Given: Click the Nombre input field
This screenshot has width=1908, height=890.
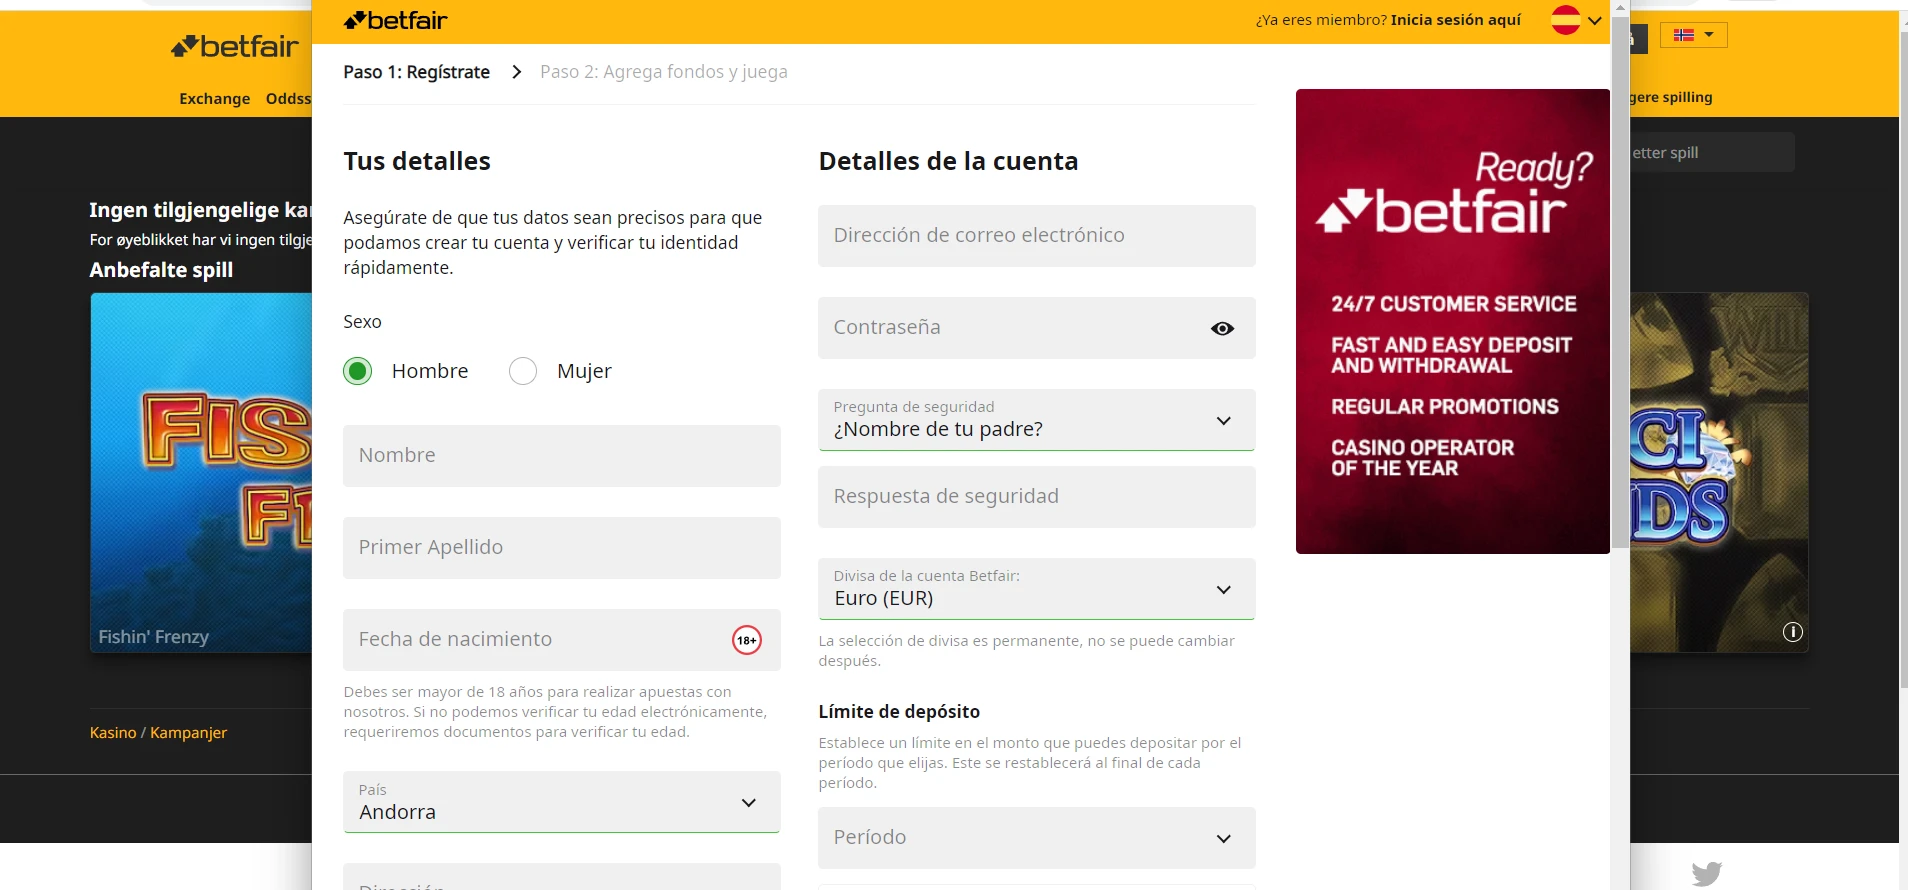Looking at the screenshot, I should coord(561,456).
